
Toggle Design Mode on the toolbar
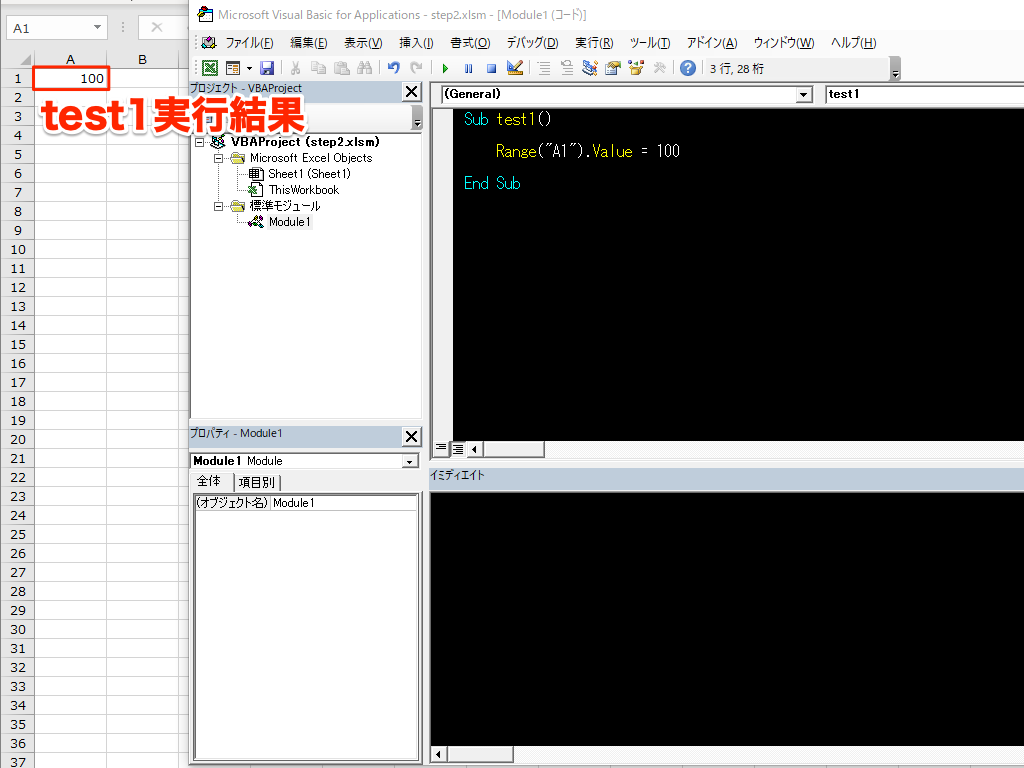click(x=515, y=68)
